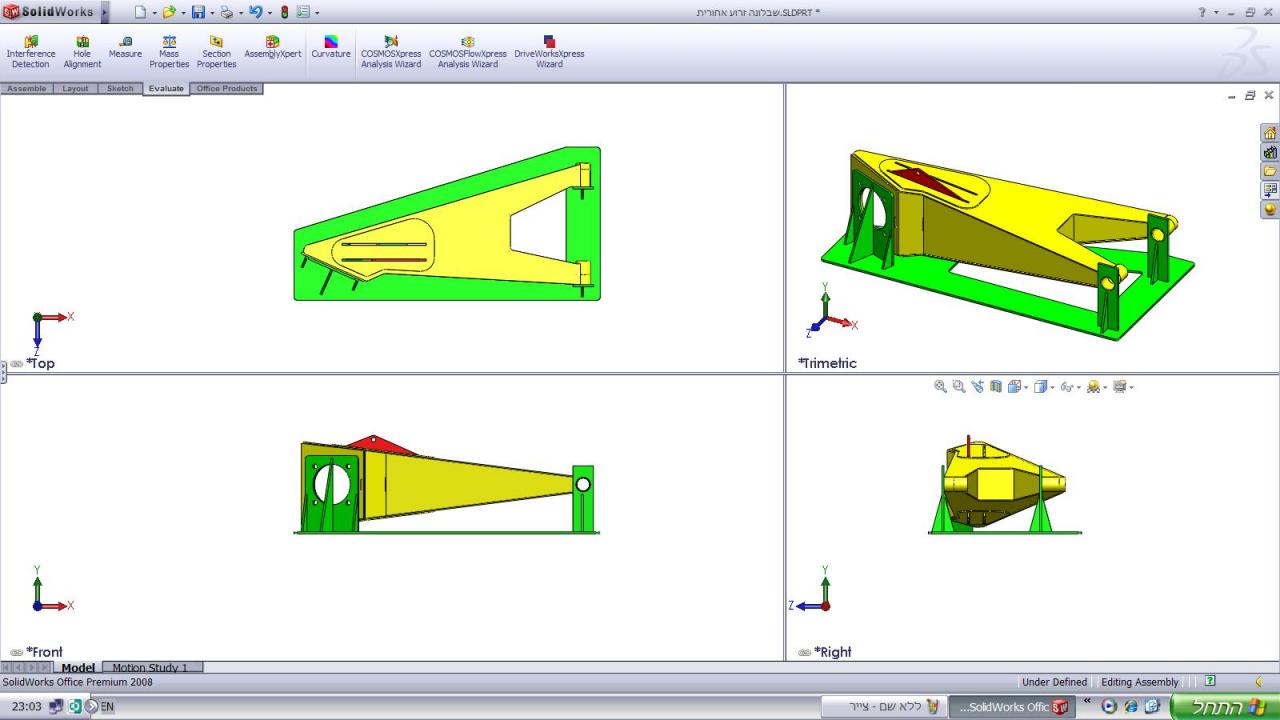Image resolution: width=1280 pixels, height=720 pixels.
Task: Select the Measure tool
Action: [125, 48]
